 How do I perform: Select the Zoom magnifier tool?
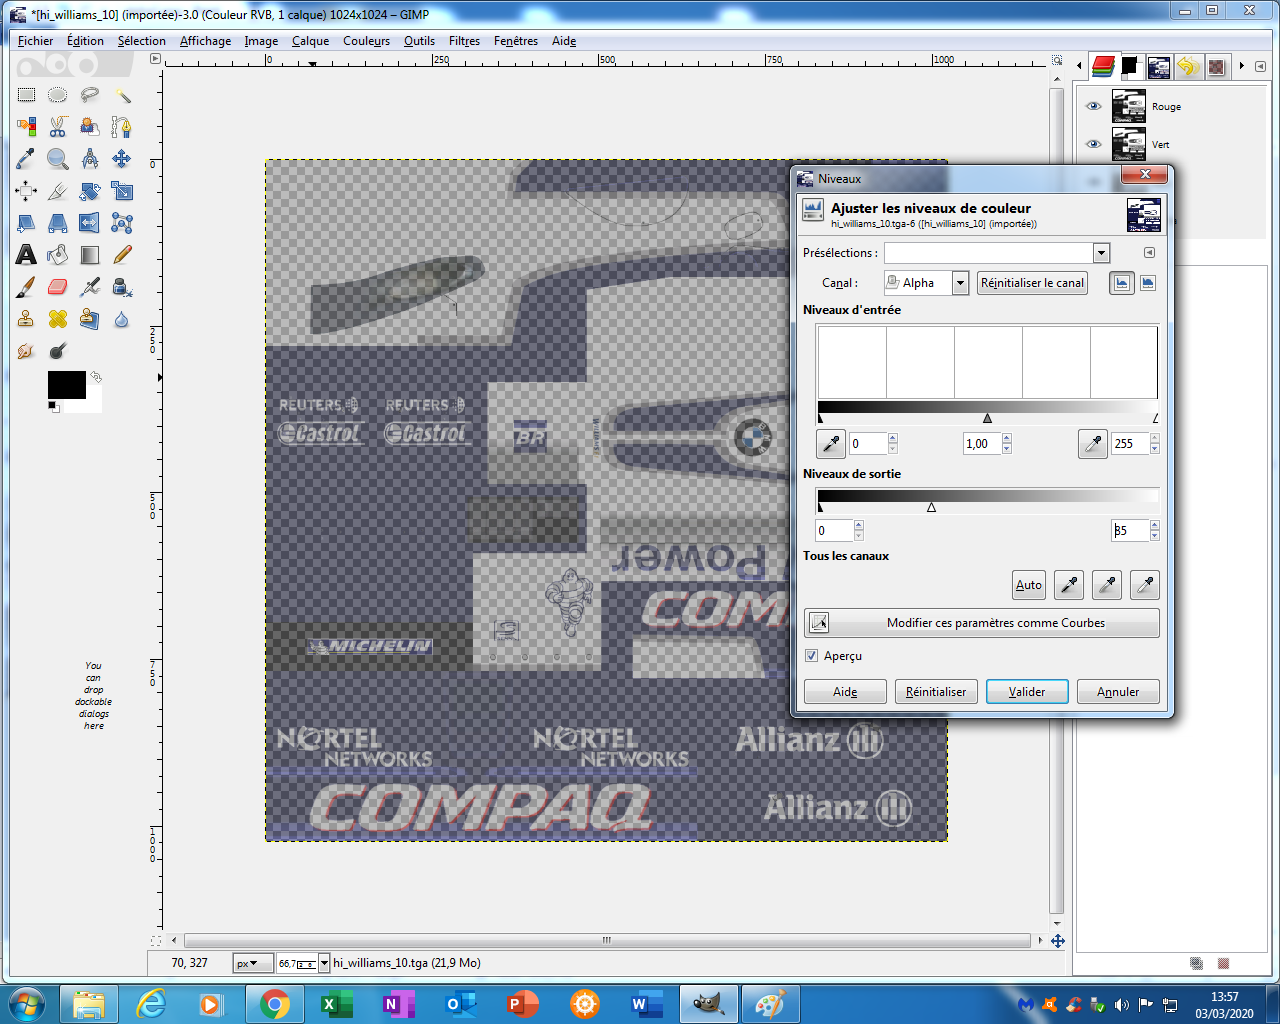[x=58, y=159]
